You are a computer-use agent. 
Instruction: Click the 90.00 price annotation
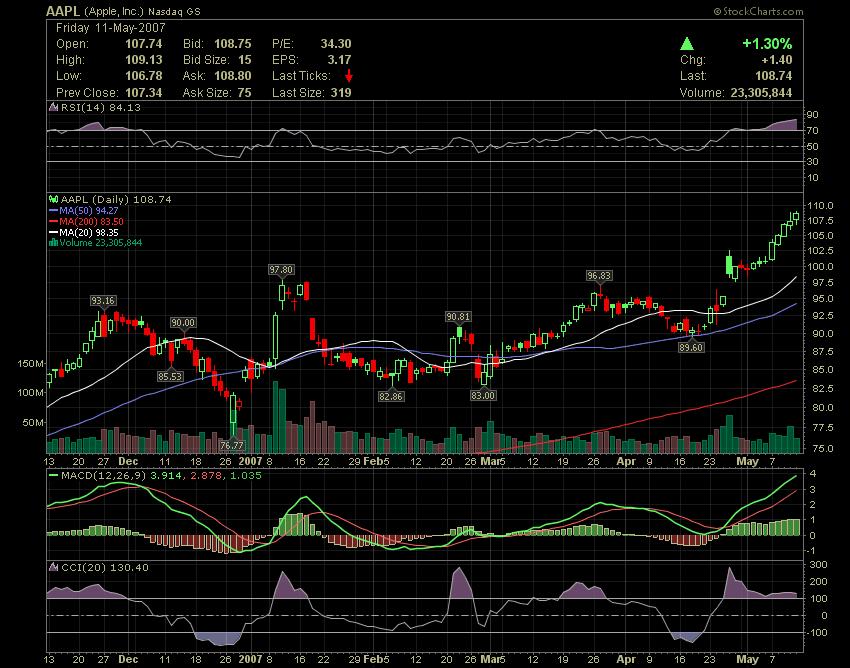pyautogui.click(x=183, y=323)
